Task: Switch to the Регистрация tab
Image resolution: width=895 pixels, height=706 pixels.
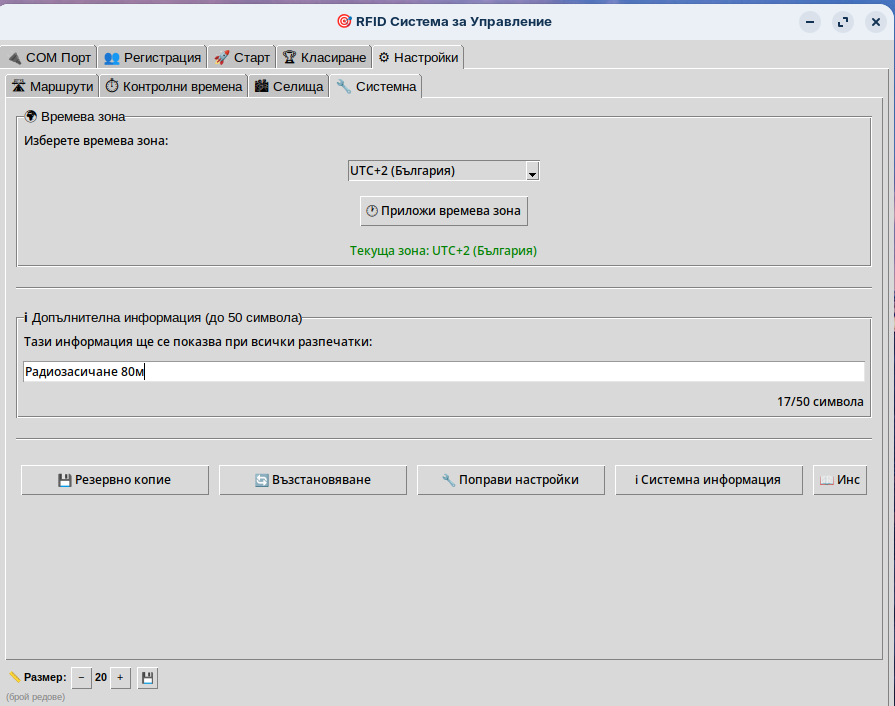Action: point(153,58)
